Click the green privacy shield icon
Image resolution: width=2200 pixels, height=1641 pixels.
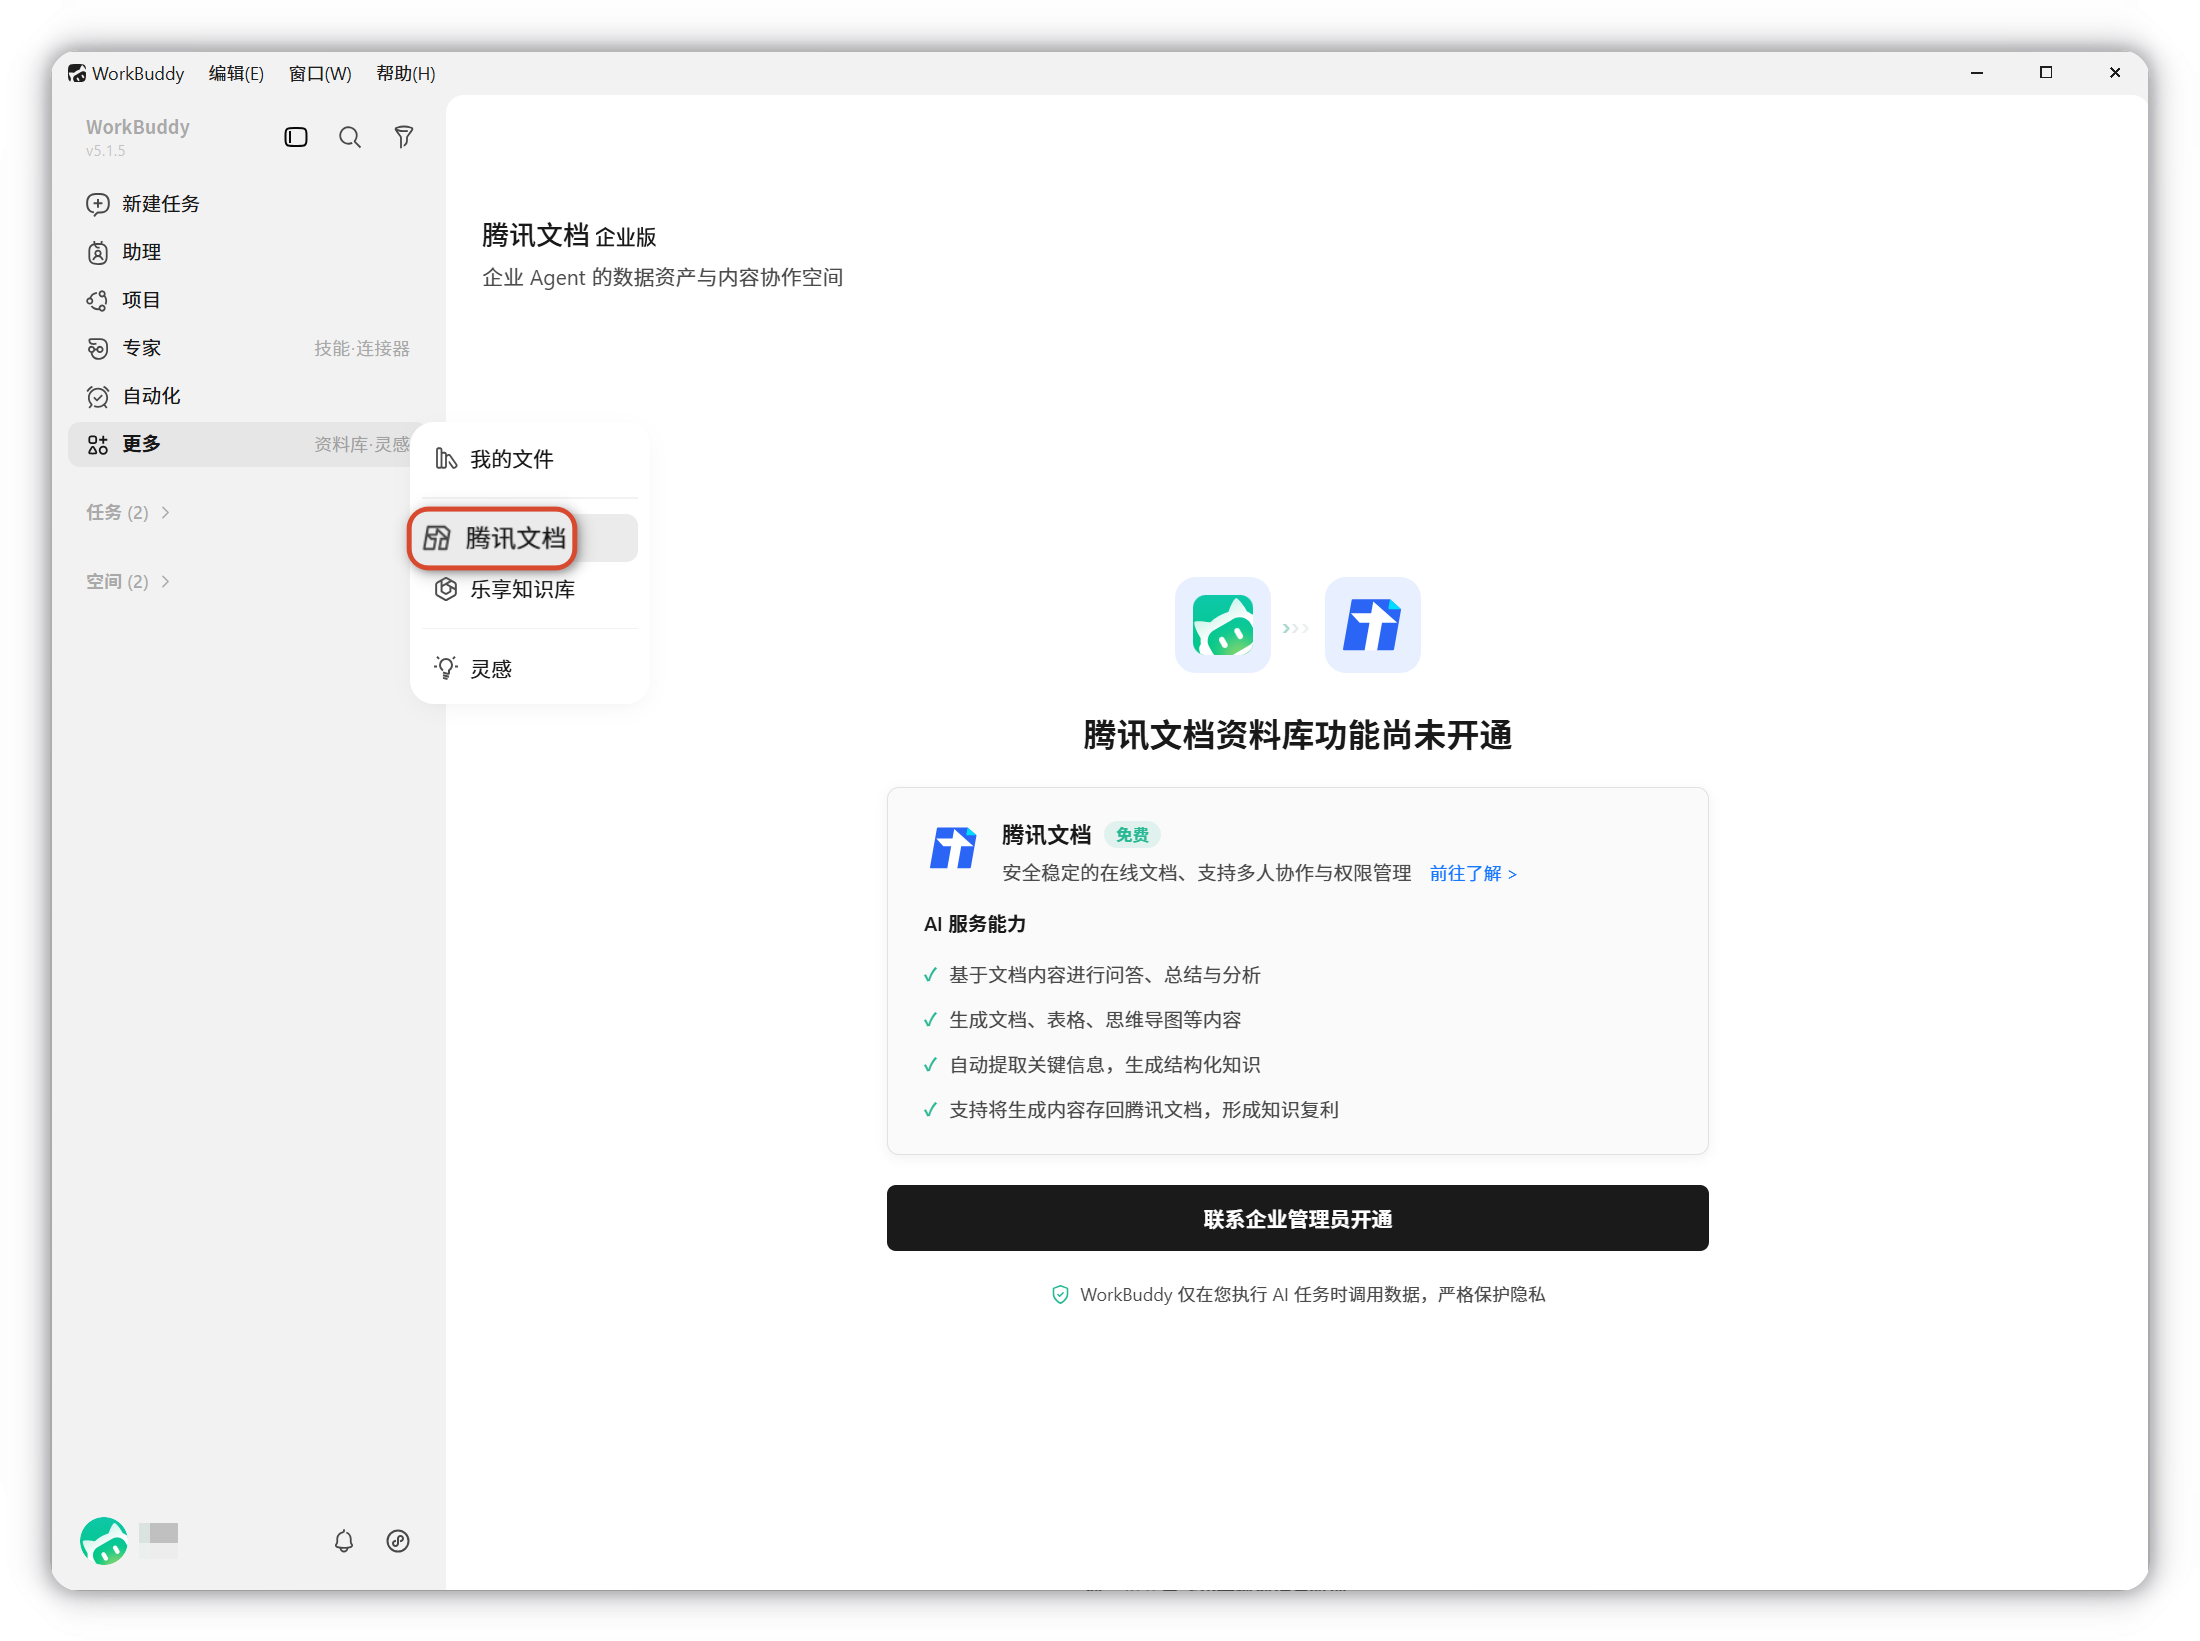[x=1061, y=1295]
